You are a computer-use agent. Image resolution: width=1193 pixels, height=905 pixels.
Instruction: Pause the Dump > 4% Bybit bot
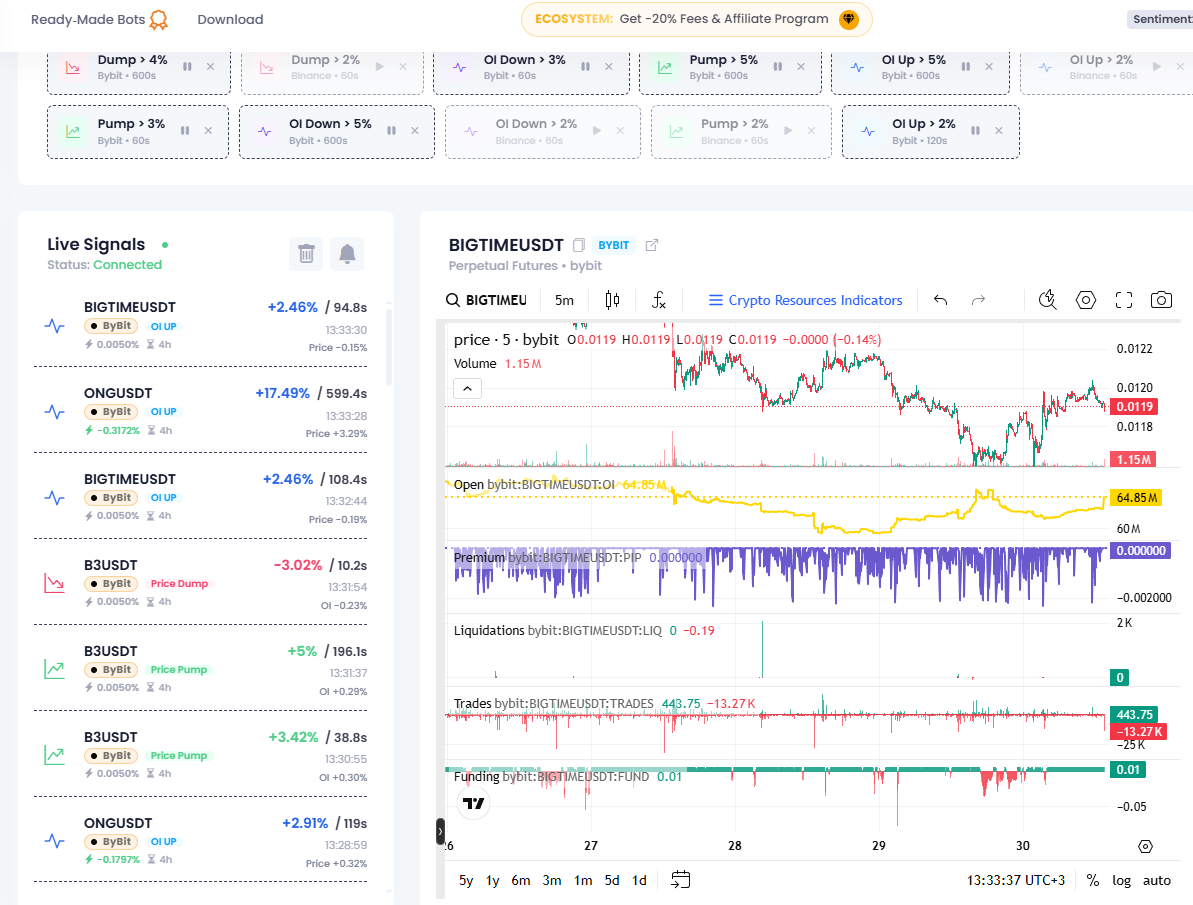(x=187, y=67)
